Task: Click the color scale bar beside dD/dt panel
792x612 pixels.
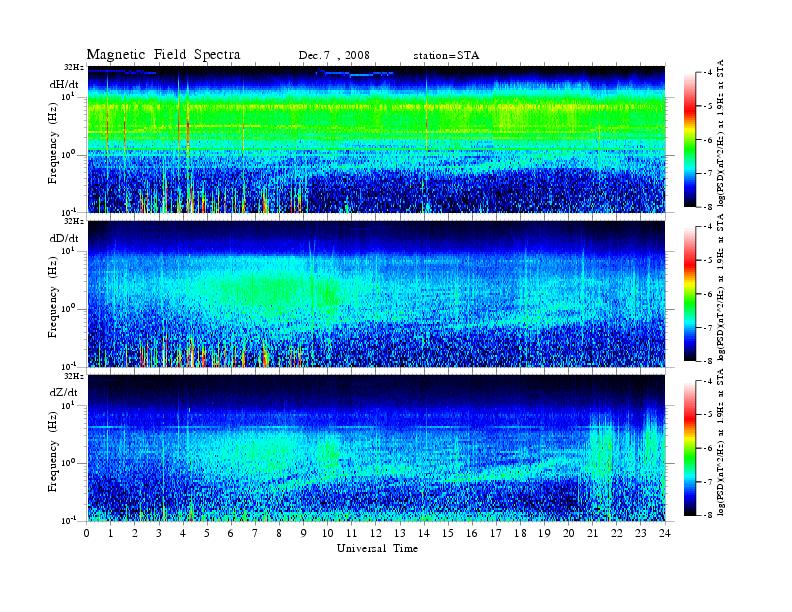Action: tap(690, 293)
